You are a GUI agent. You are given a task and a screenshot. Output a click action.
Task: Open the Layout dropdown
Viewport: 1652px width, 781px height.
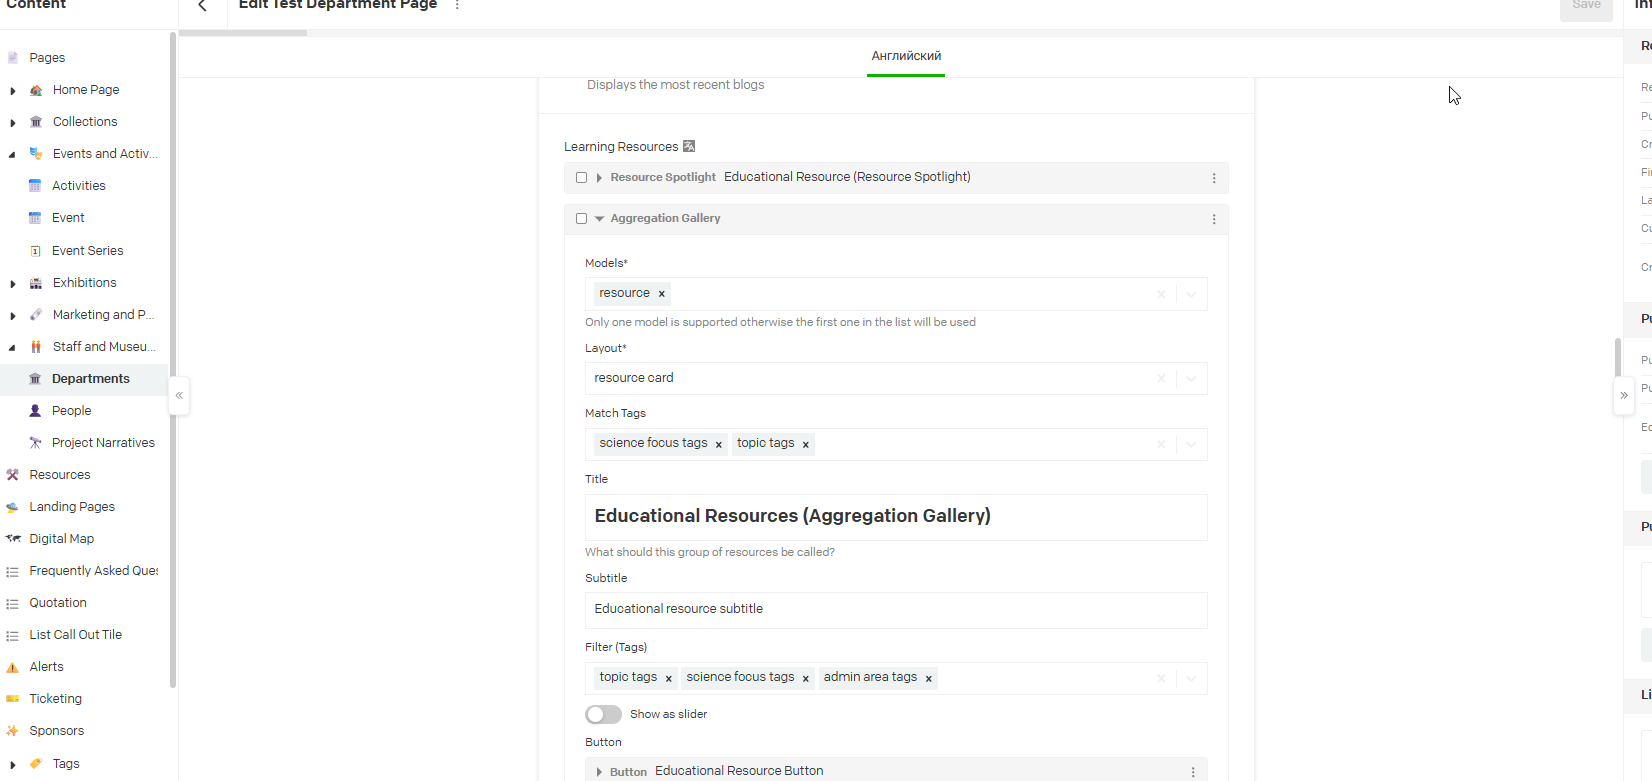pyautogui.click(x=1191, y=378)
